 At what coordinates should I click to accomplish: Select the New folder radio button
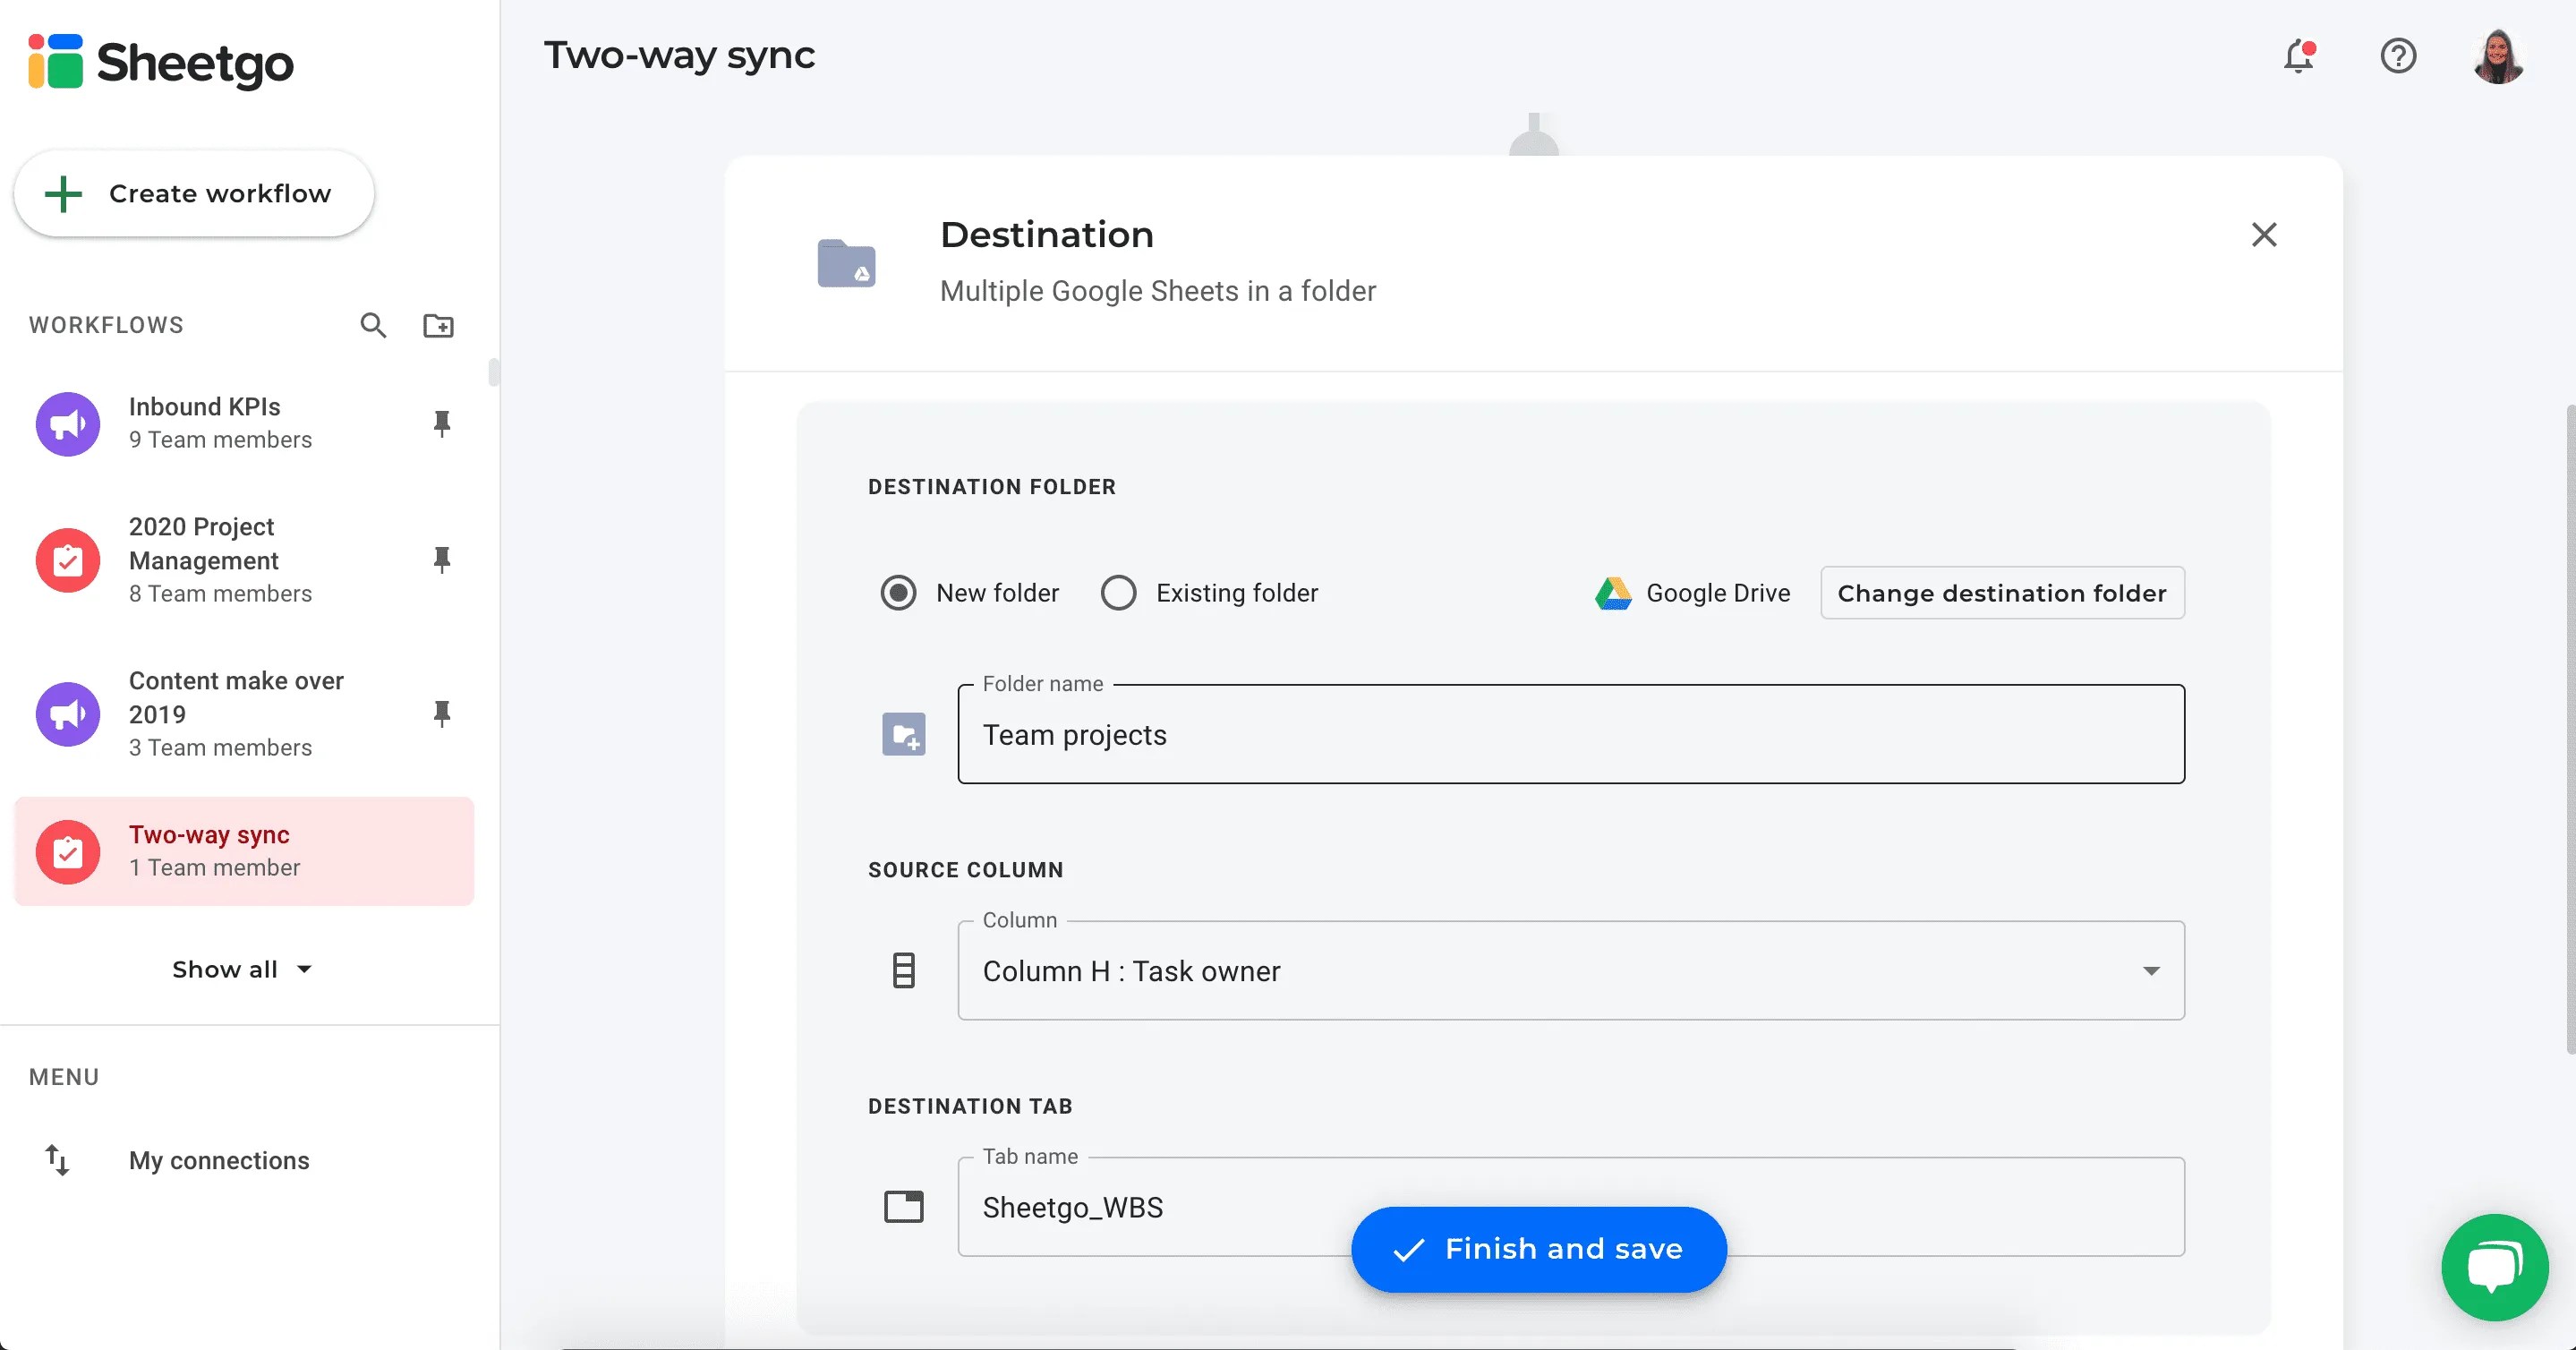(x=898, y=592)
